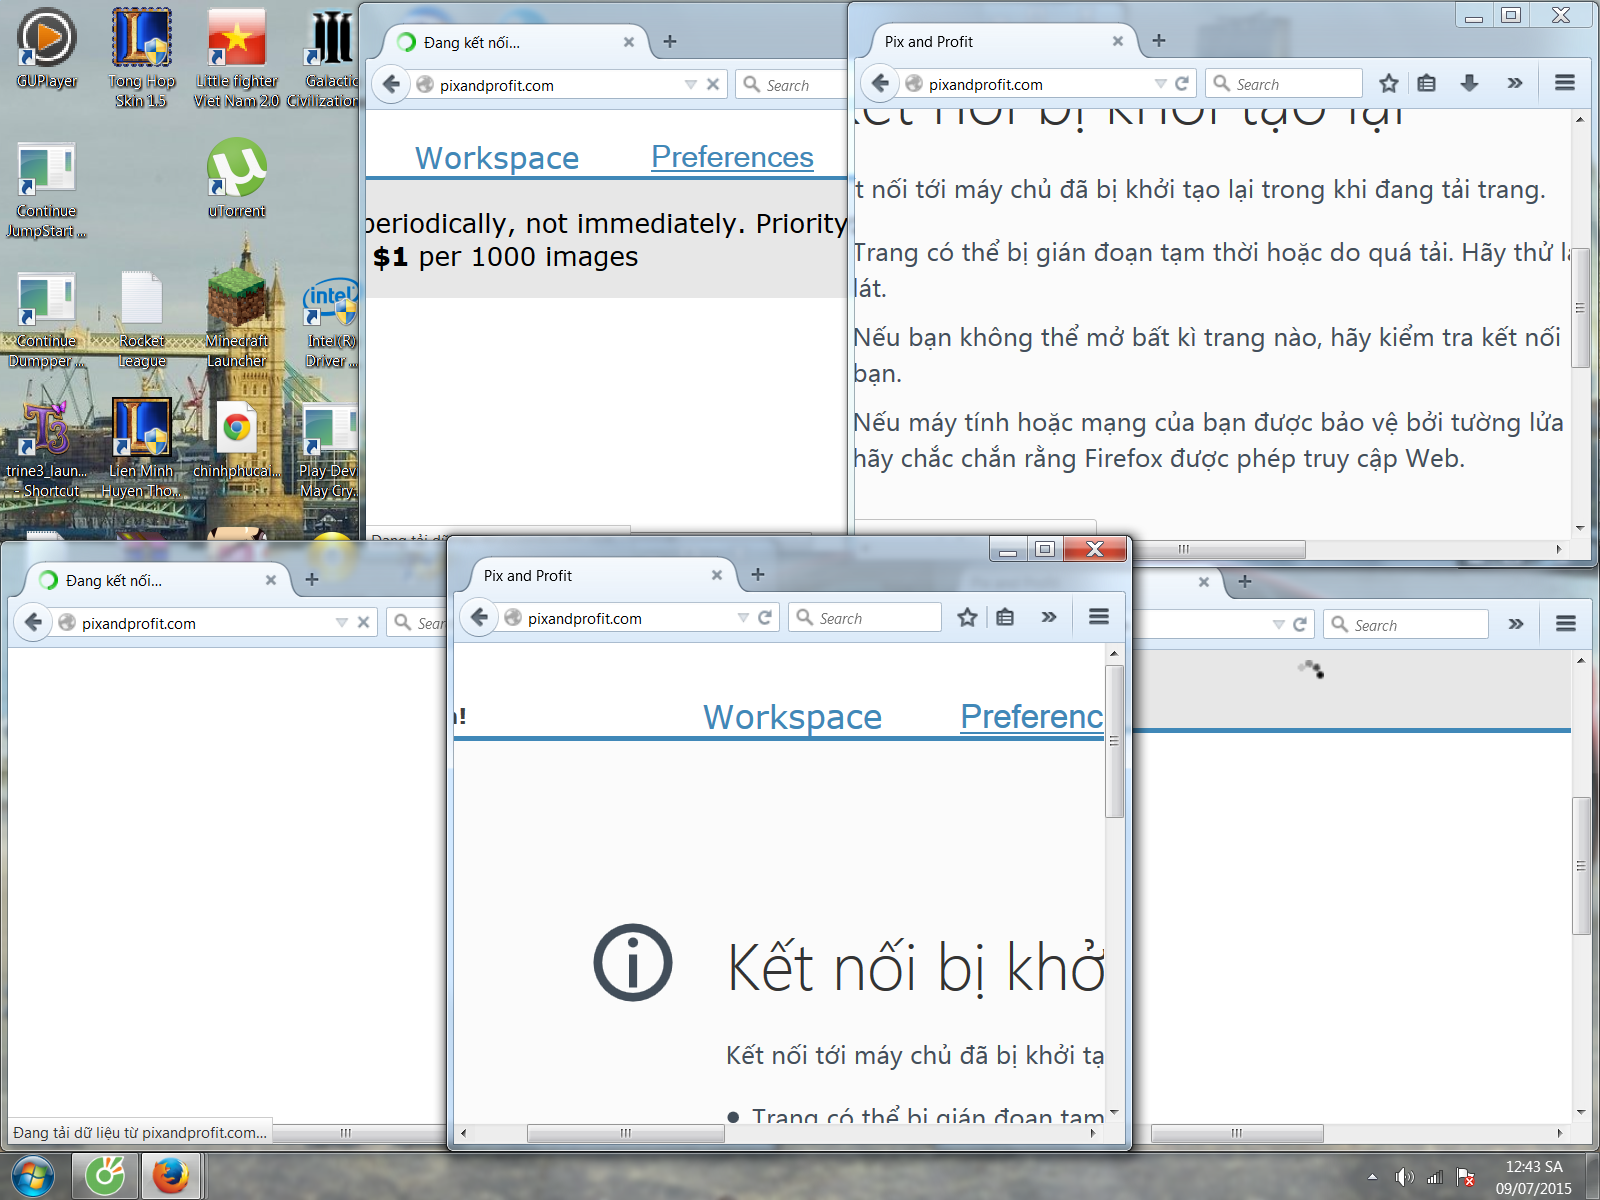
Task: Show bookmarks list in the top-right Firefox window
Action: 1427,83
